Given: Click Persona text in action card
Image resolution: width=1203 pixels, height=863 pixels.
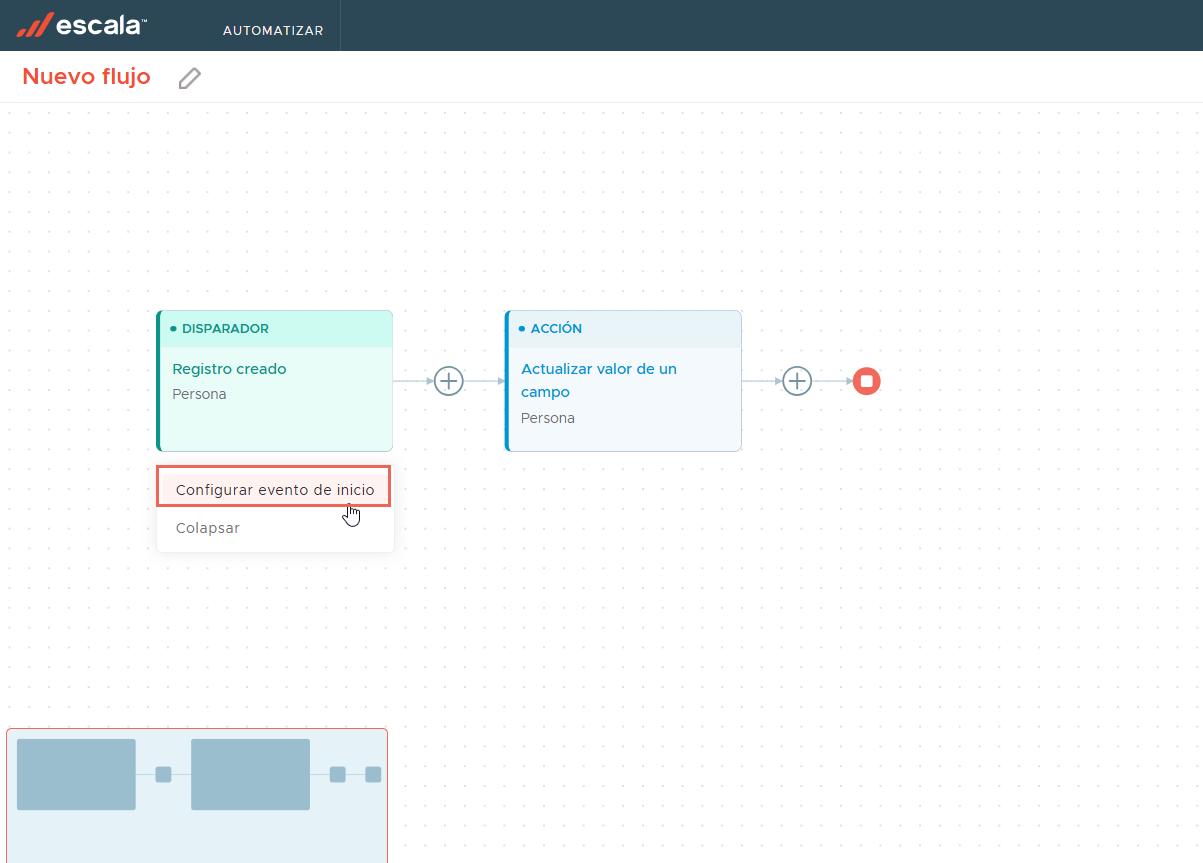Looking at the screenshot, I should (548, 418).
